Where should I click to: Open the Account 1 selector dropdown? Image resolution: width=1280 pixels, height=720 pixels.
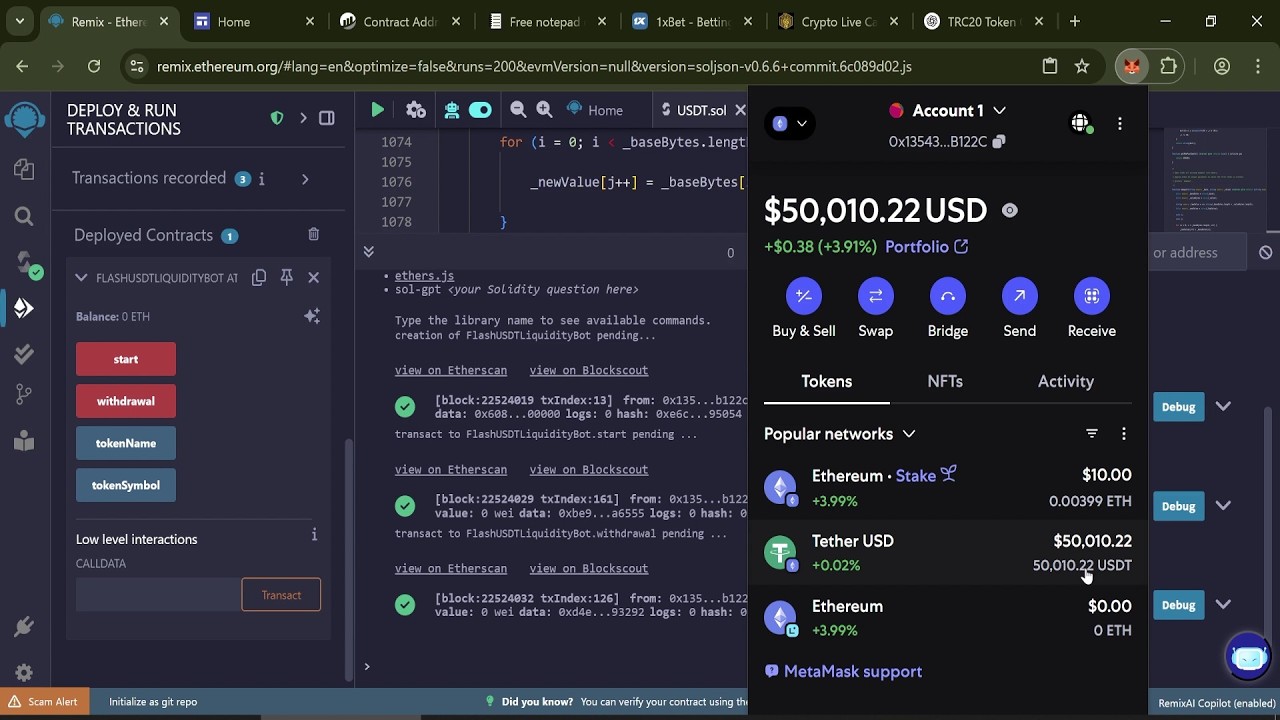pyautogui.click(x=947, y=111)
